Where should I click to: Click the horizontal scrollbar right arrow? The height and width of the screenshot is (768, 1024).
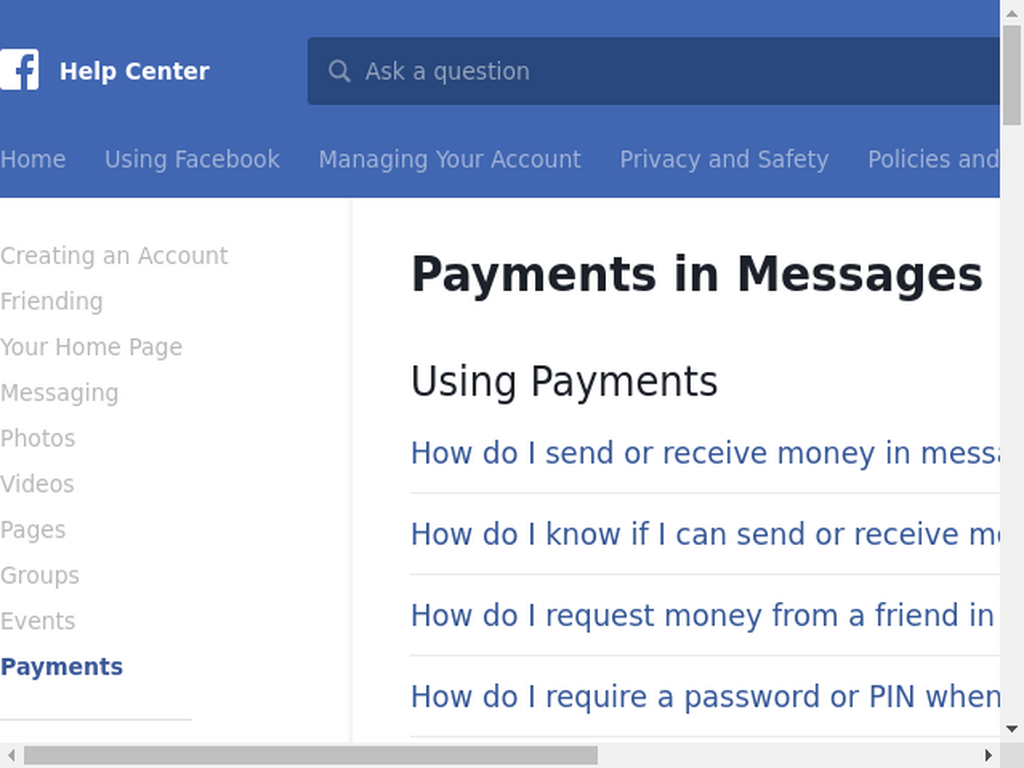tap(988, 756)
